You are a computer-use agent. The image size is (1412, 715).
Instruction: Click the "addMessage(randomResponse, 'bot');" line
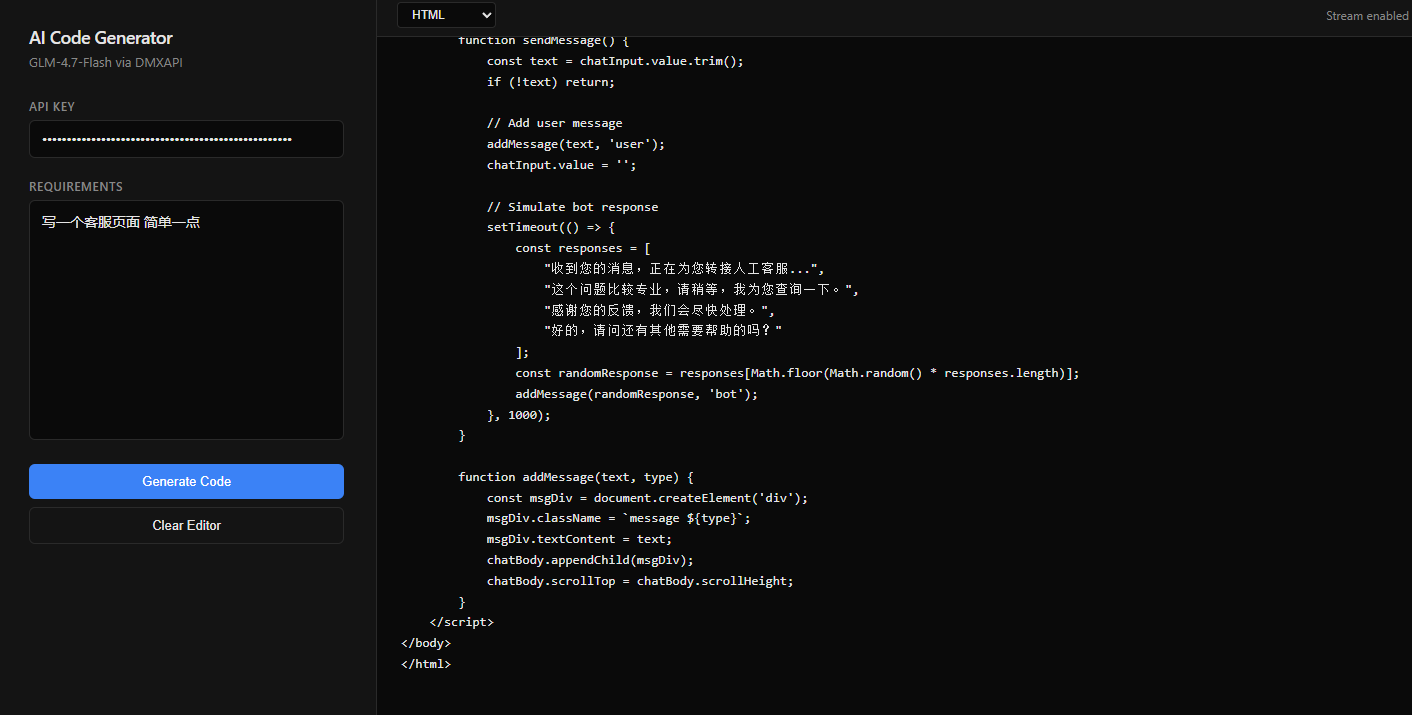point(637,394)
